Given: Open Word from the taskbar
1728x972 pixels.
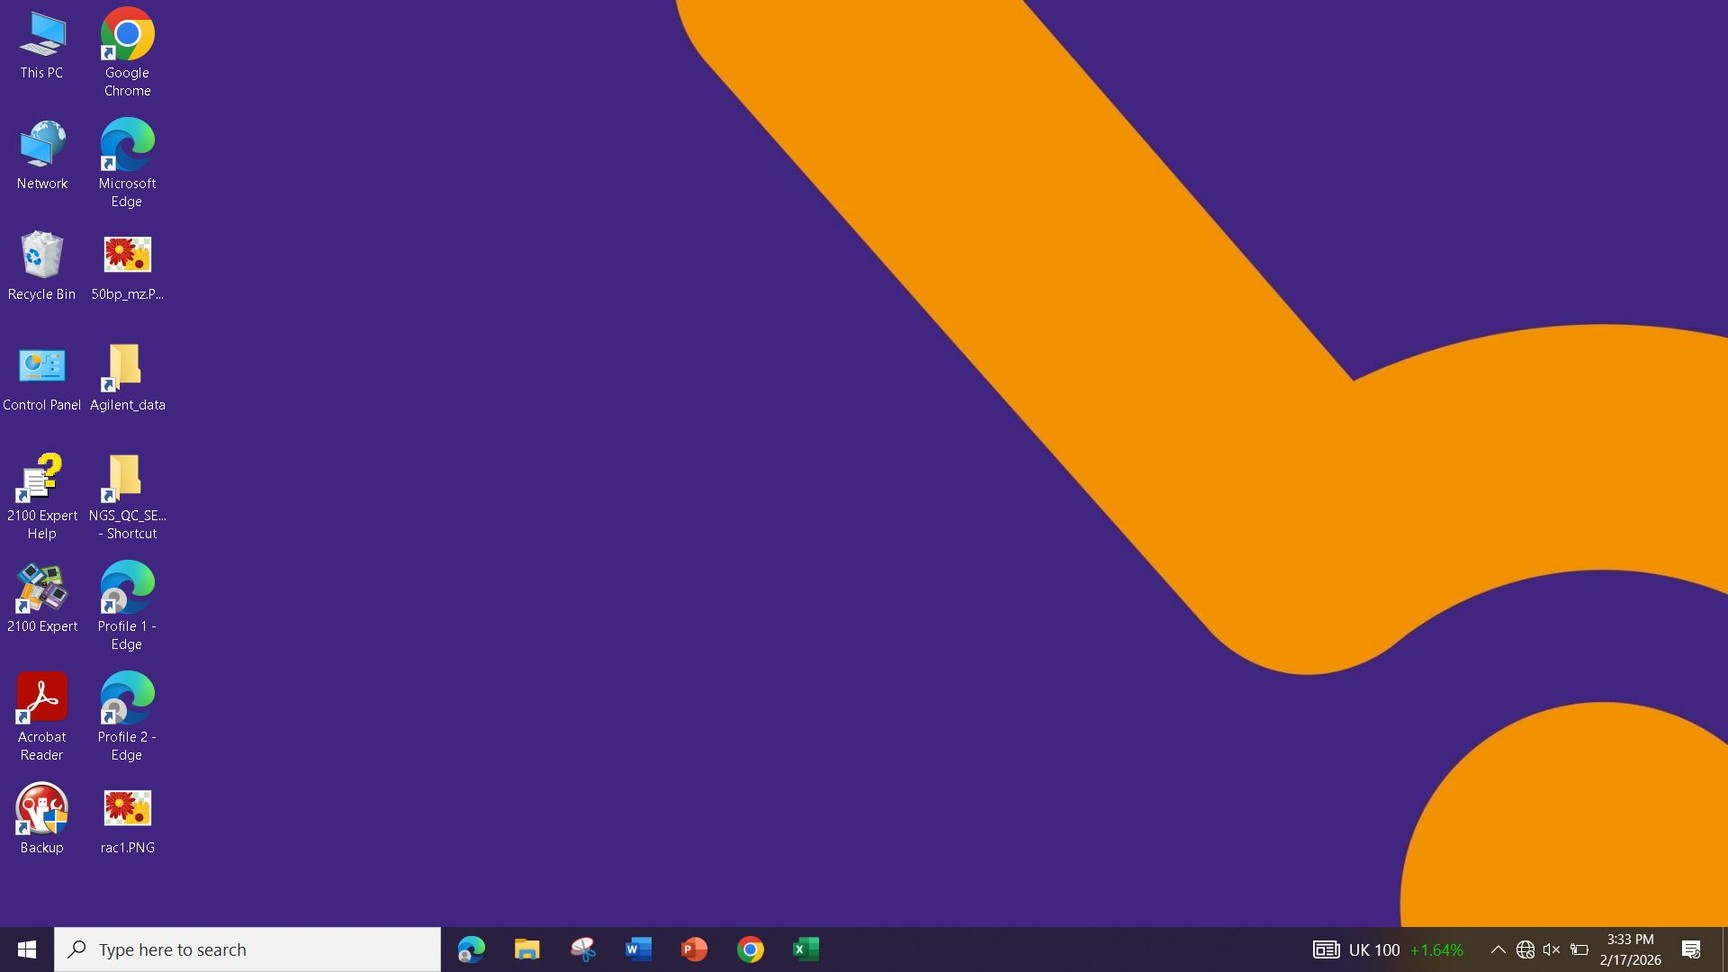Looking at the screenshot, I should pos(638,949).
